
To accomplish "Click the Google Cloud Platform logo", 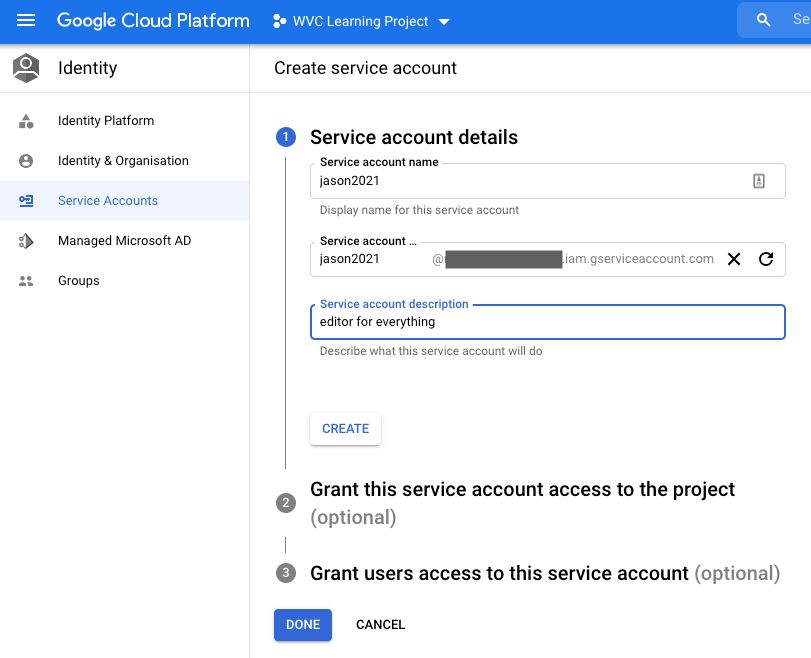I will click(x=152, y=20).
